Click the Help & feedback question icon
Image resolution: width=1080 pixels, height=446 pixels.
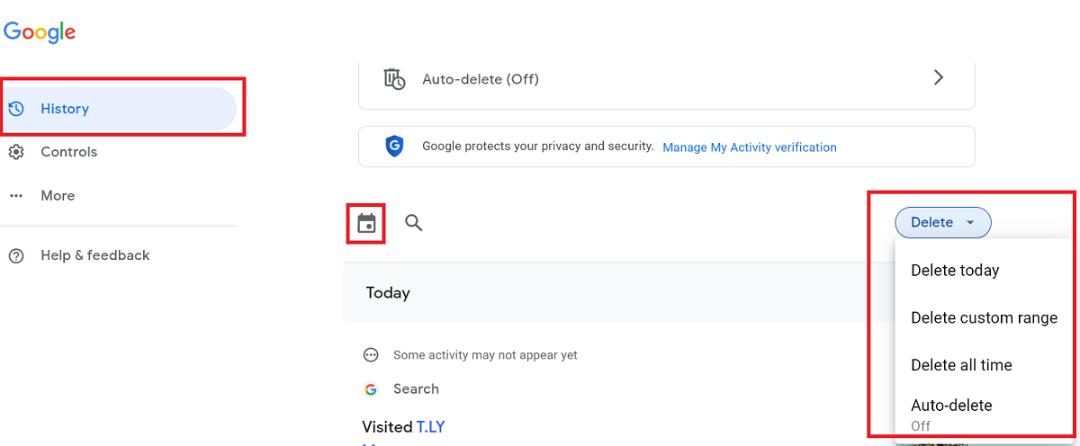(x=16, y=256)
